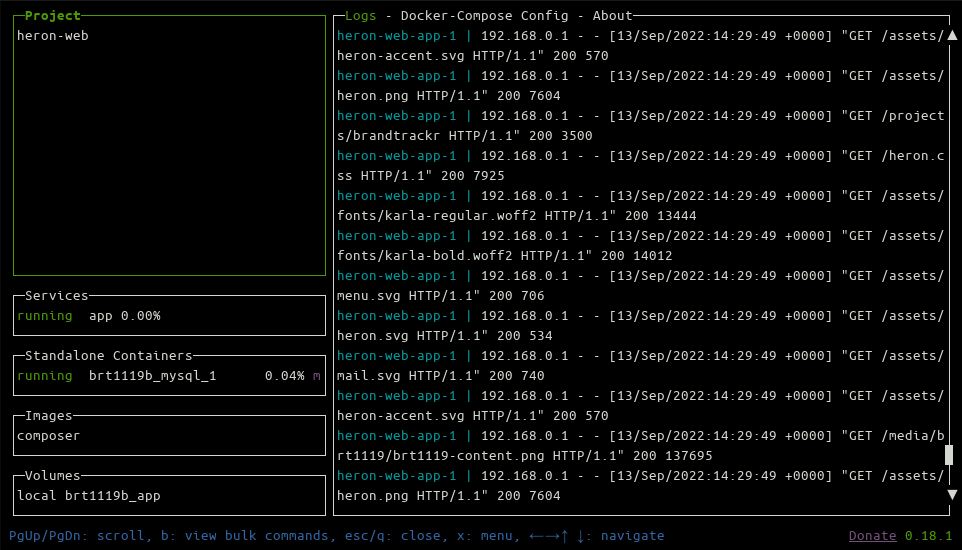Click log line for menu.svg
Image resolution: width=962 pixels, height=550 pixels.
tap(641, 285)
